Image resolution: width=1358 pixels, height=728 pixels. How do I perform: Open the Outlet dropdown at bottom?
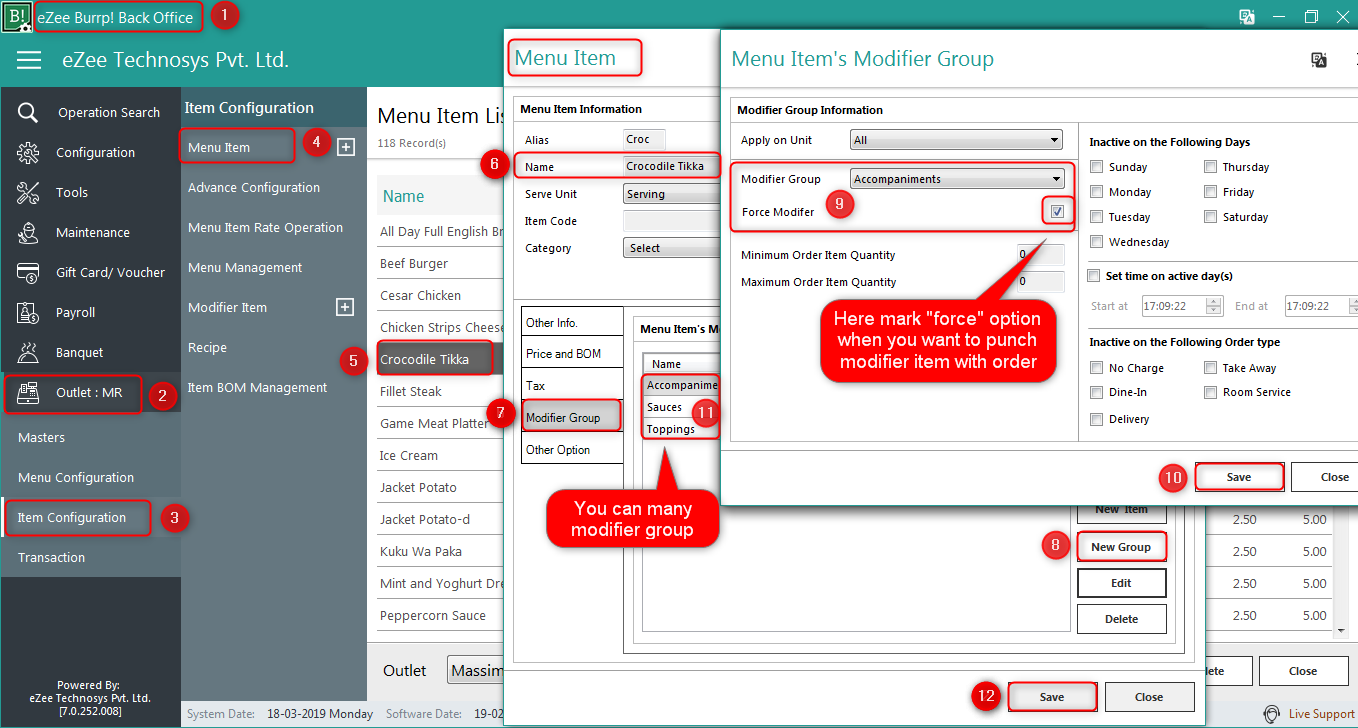point(475,671)
